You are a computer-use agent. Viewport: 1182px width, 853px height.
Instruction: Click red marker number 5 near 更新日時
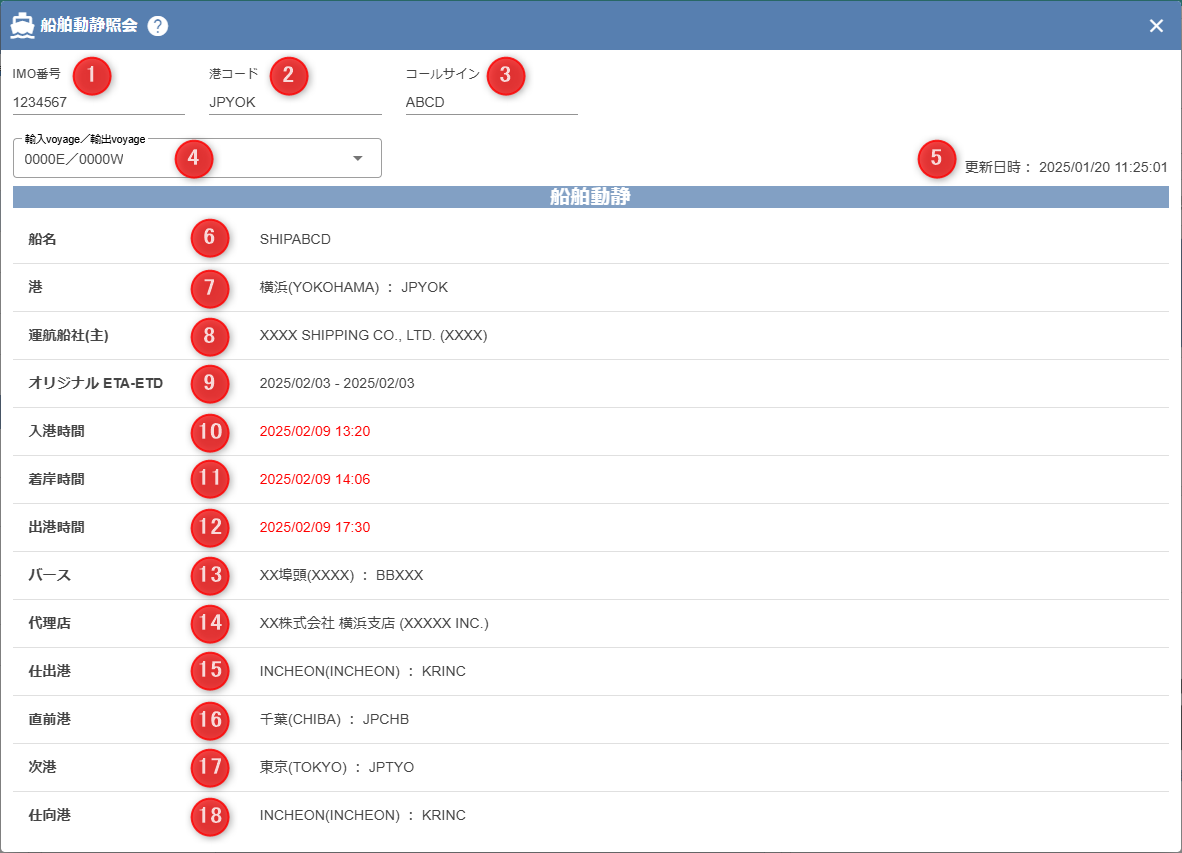[x=936, y=159]
